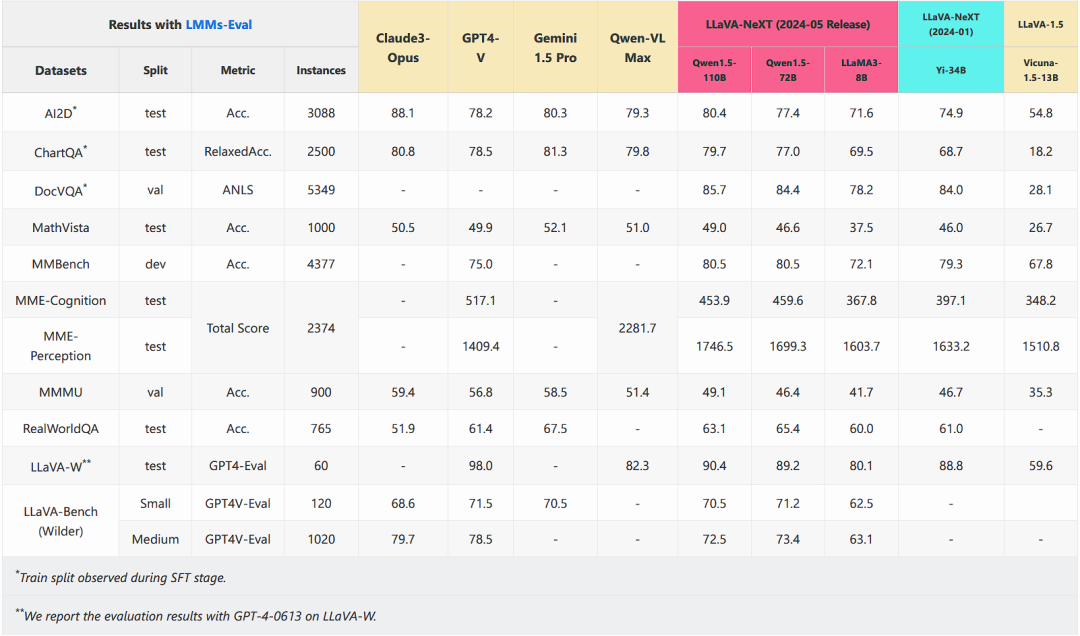Select the MMBench dataset row label
Viewport: 1080px width, 636px height.
click(61, 264)
